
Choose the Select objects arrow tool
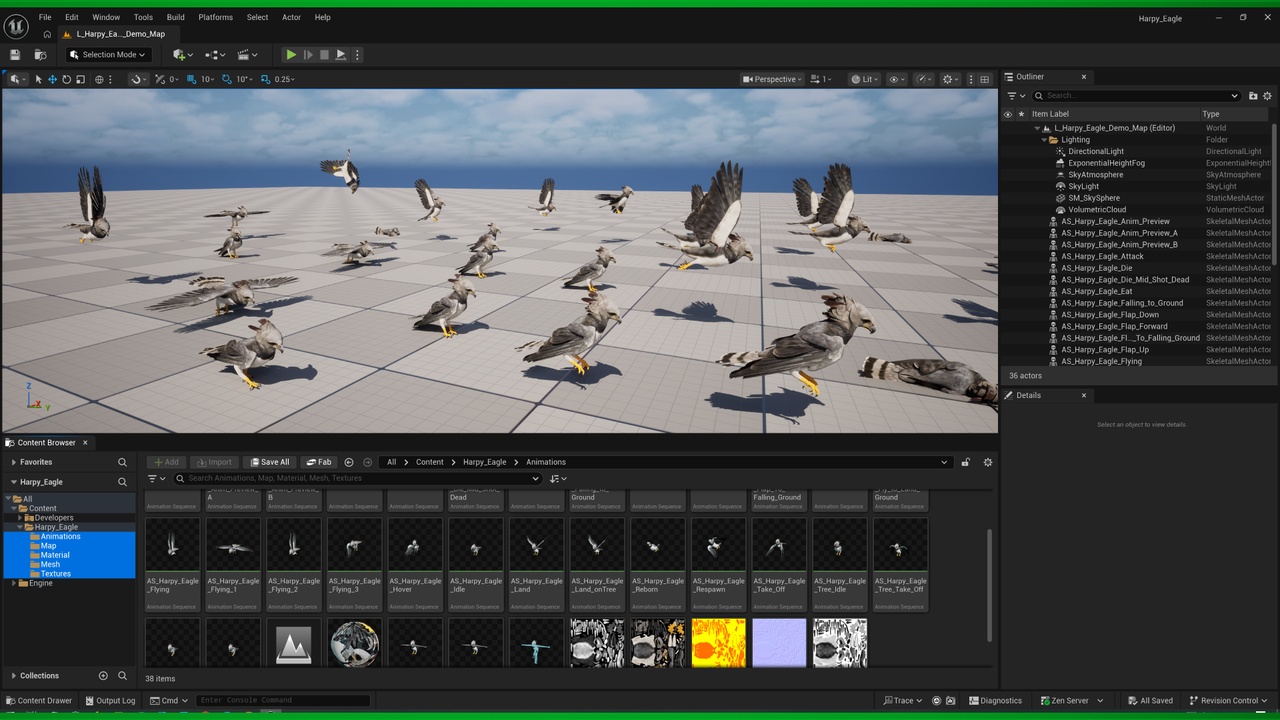[x=38, y=79]
